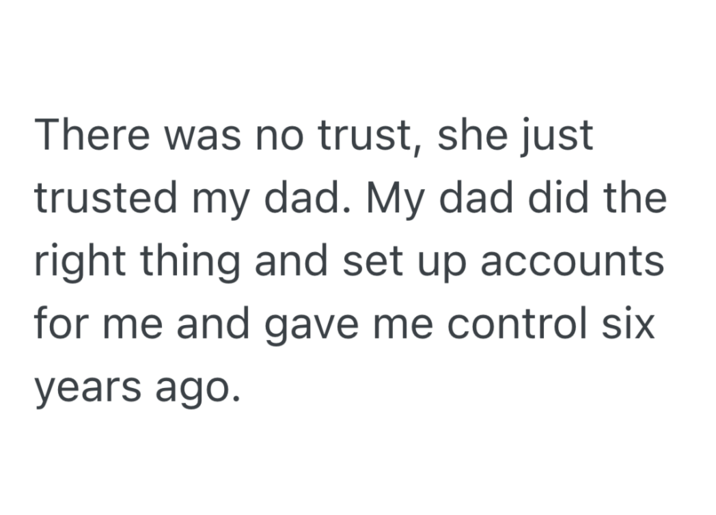The height and width of the screenshot is (515, 716).
Task: Click the word "set" in third line
Action: (372, 262)
